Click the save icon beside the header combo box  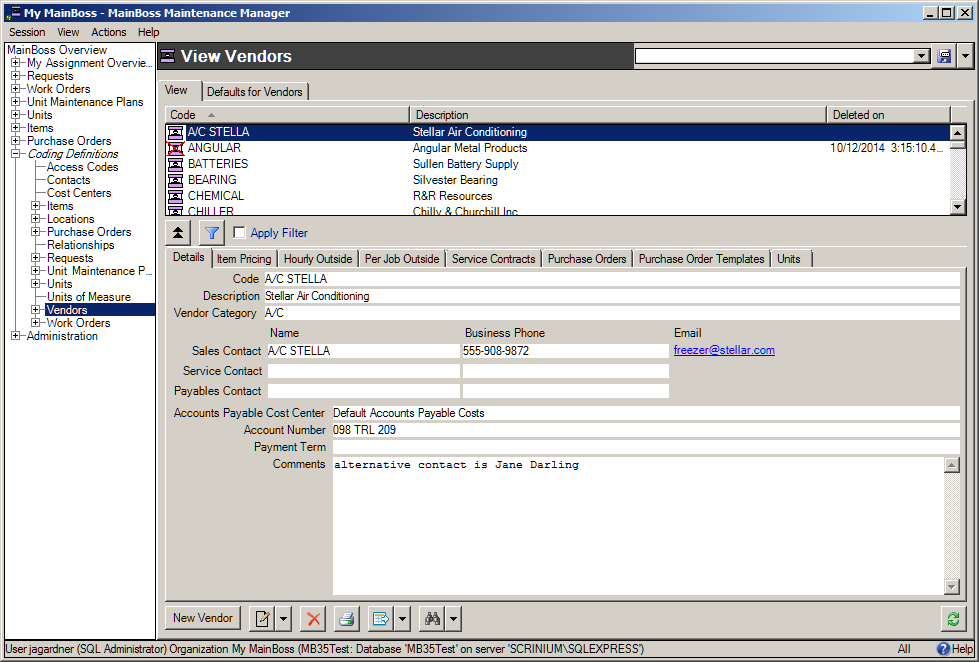click(x=944, y=56)
